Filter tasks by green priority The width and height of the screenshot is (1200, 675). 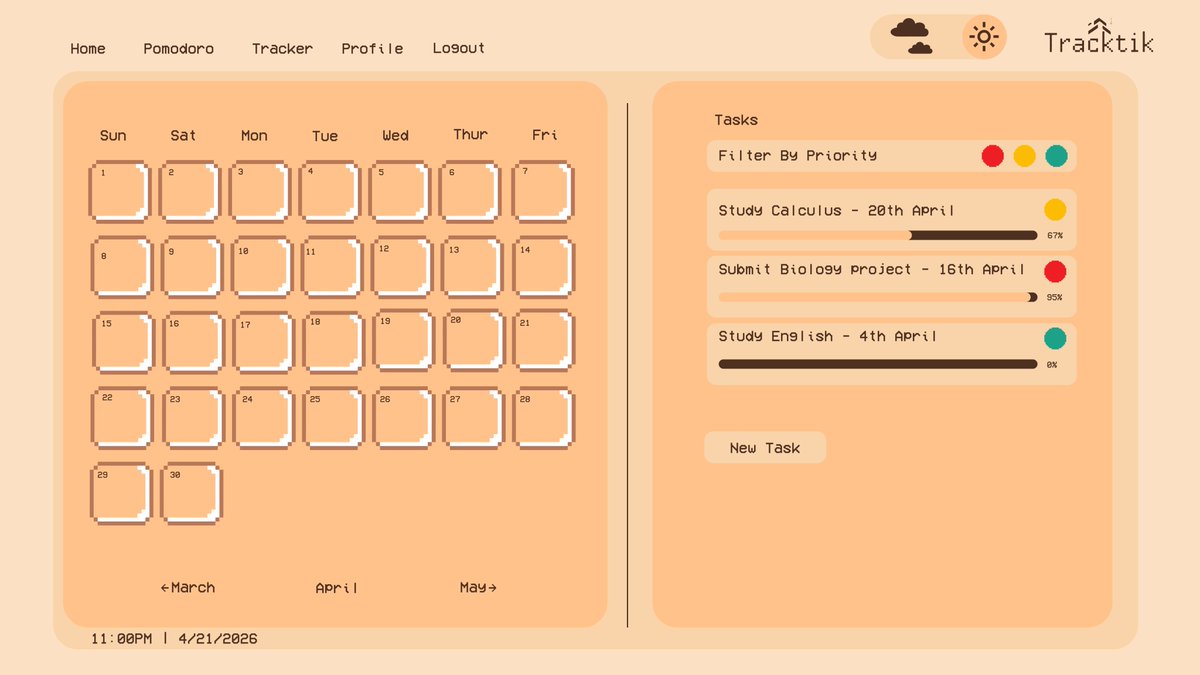point(1056,156)
